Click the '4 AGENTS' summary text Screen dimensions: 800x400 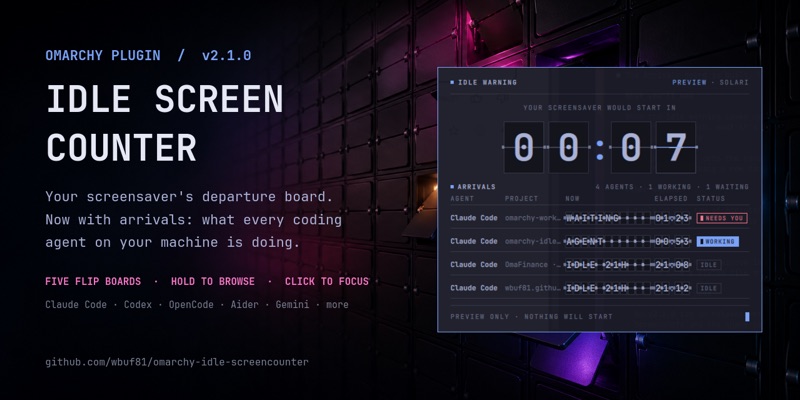pos(614,187)
